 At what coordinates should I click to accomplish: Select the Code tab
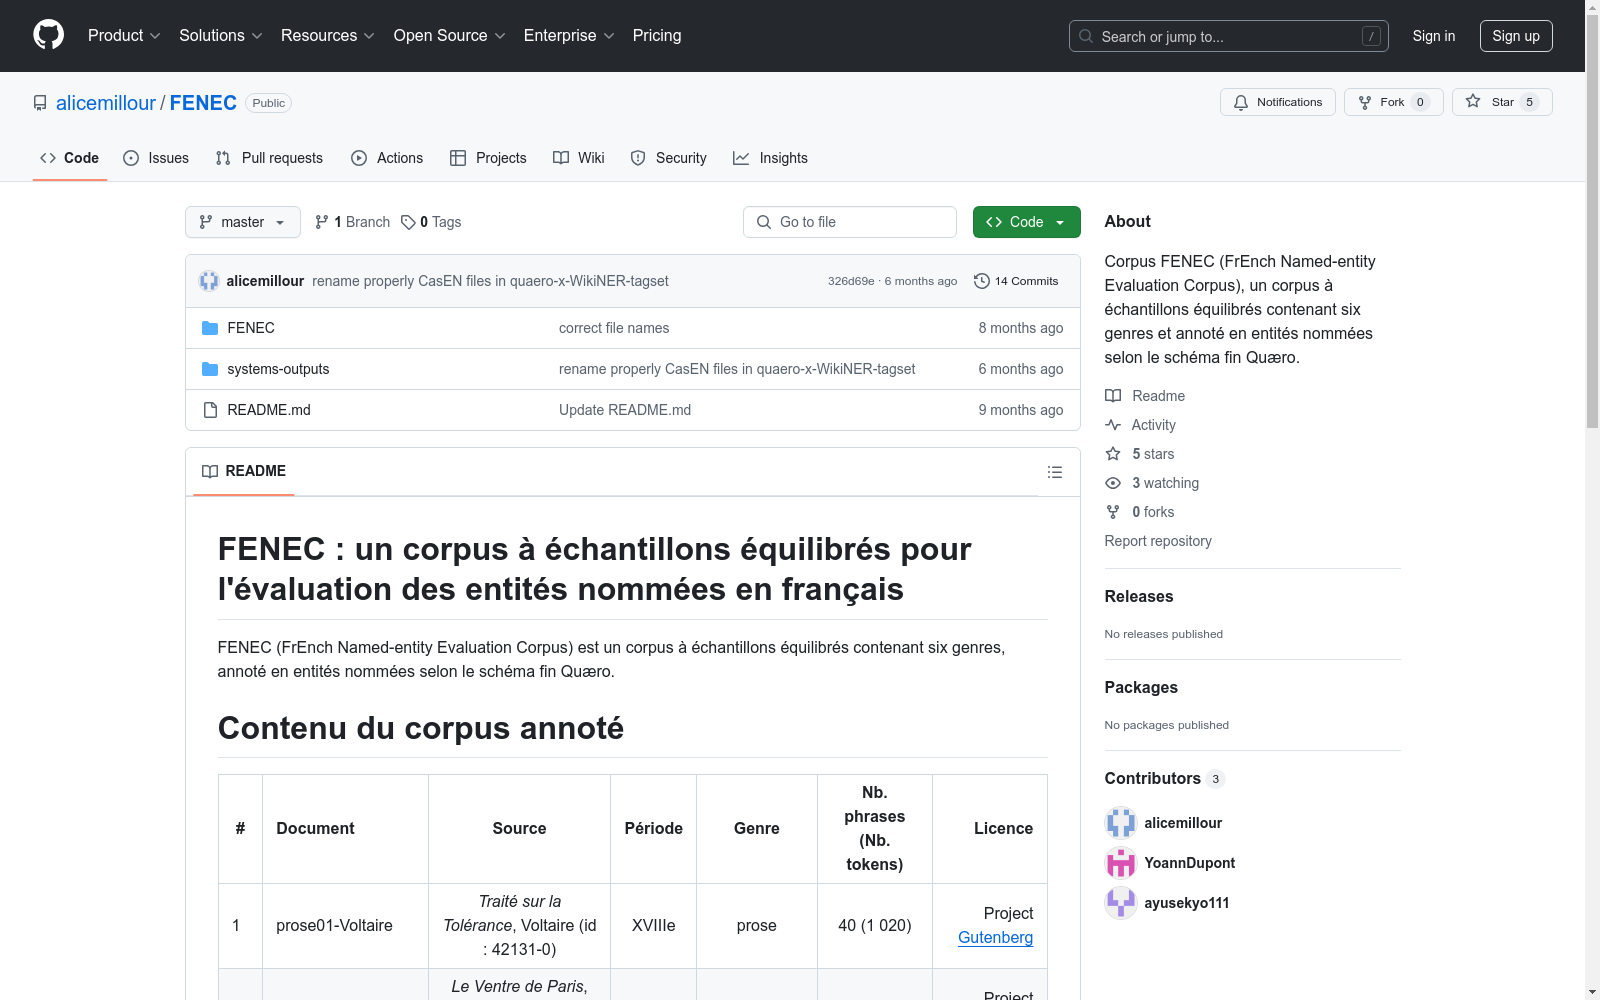click(x=70, y=158)
